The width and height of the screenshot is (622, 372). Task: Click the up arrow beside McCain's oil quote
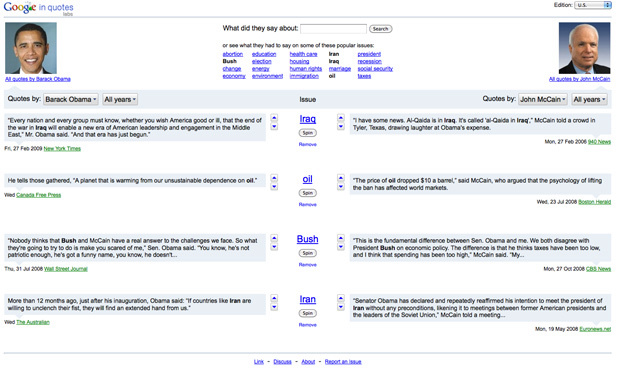(341, 178)
